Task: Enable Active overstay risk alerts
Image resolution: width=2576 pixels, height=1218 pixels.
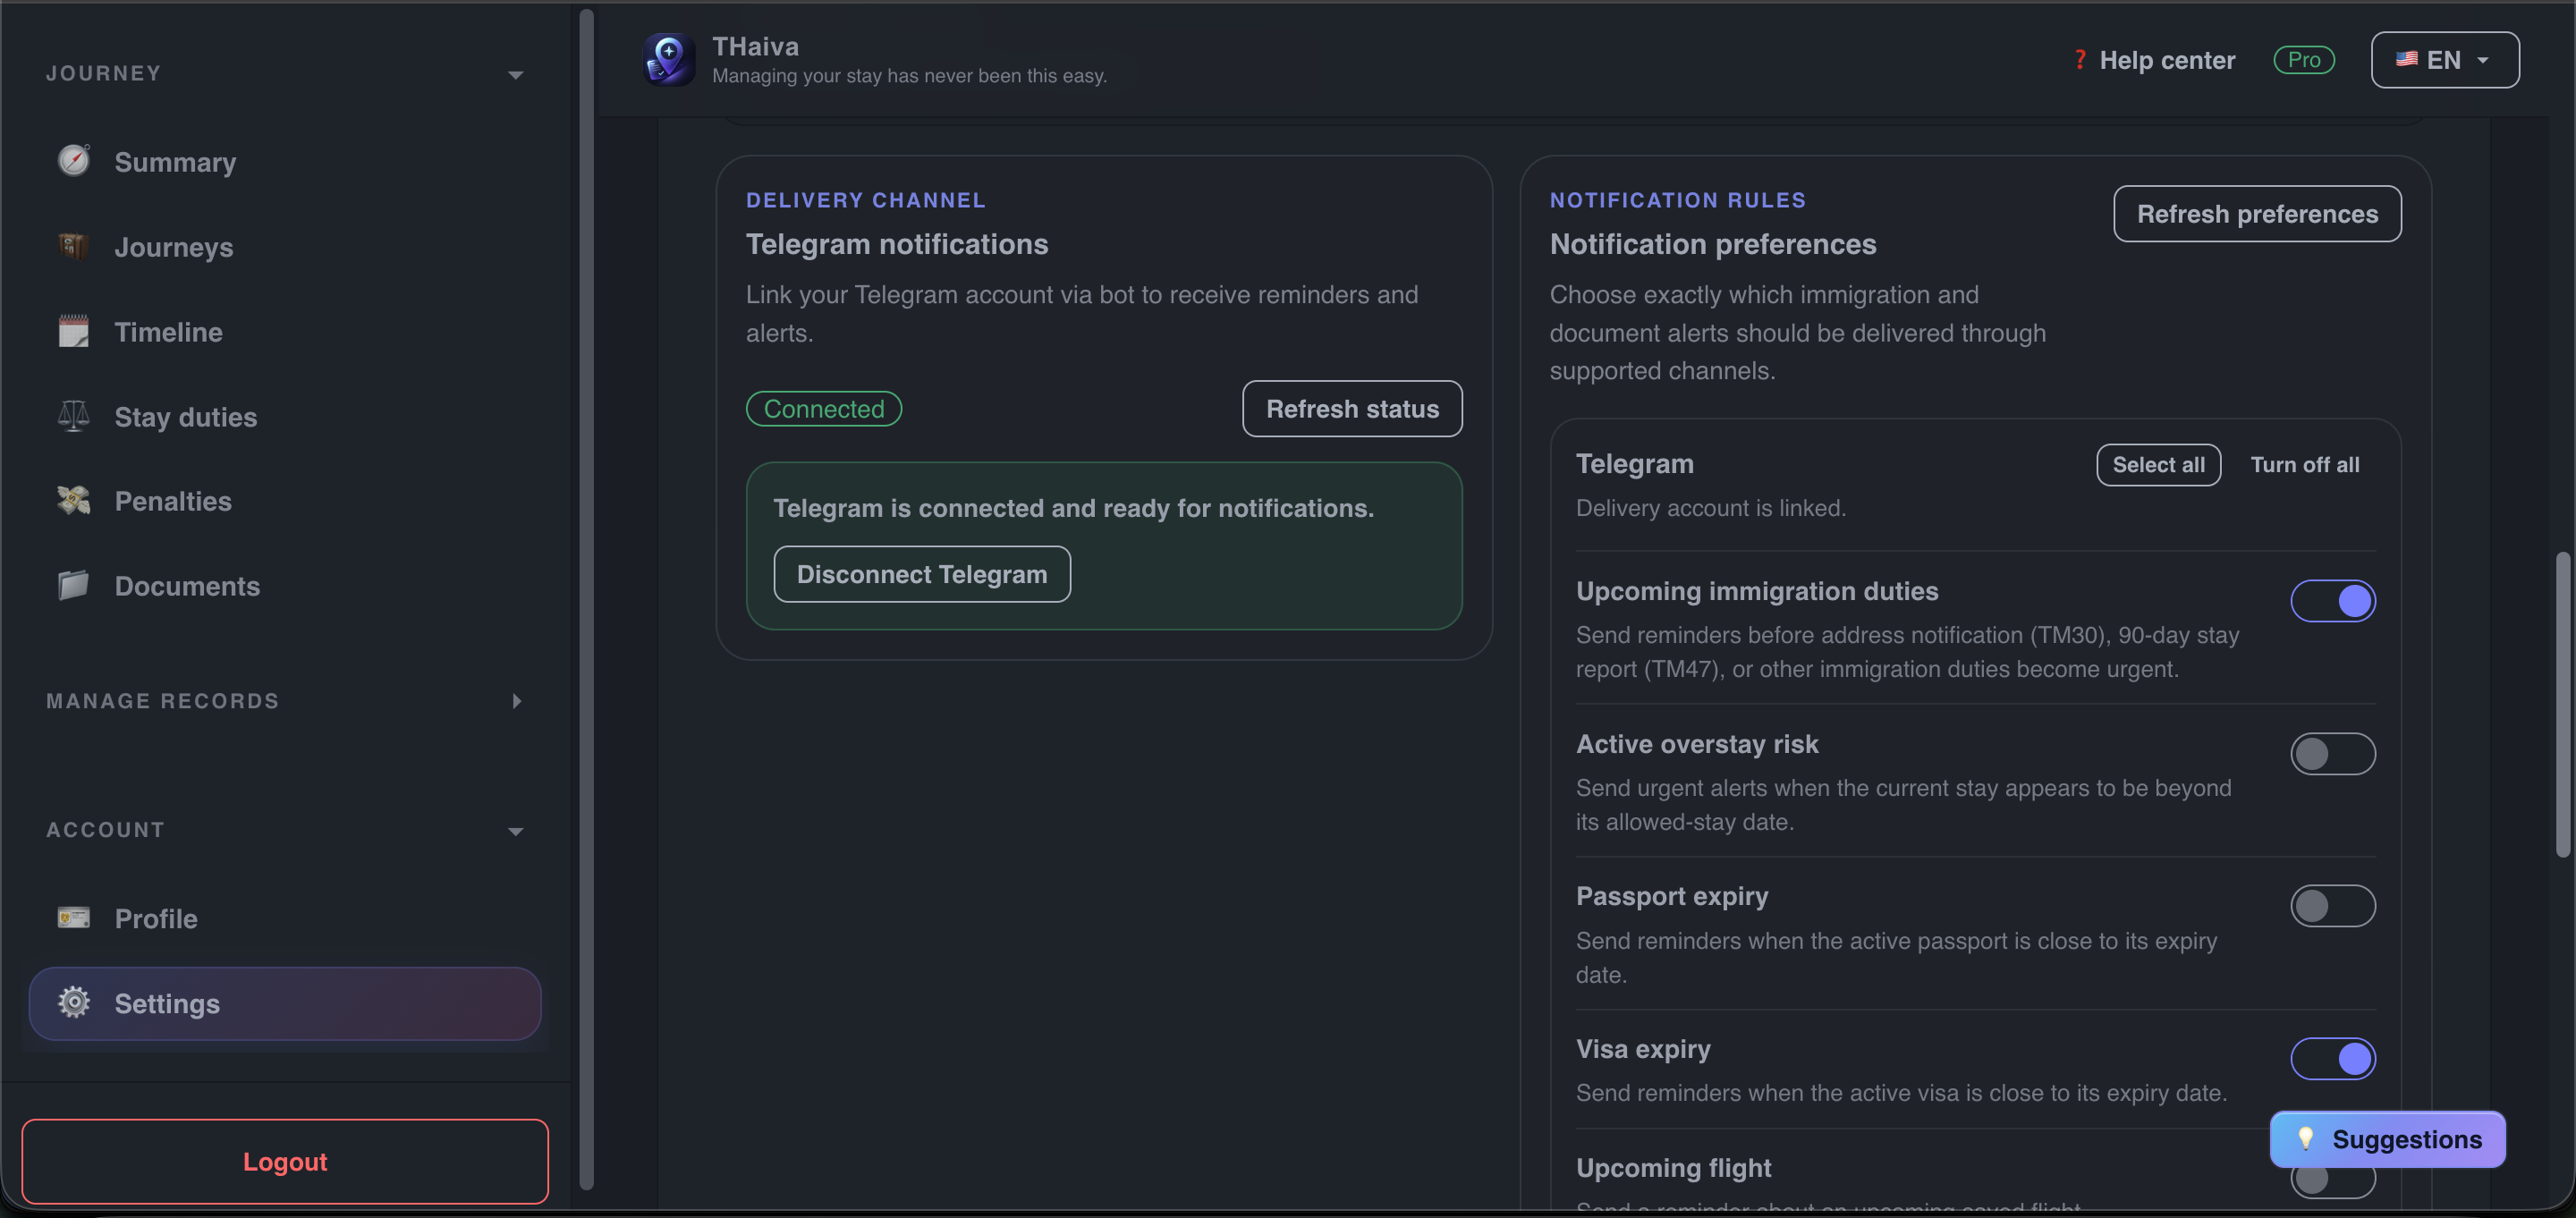Action: coord(2332,753)
